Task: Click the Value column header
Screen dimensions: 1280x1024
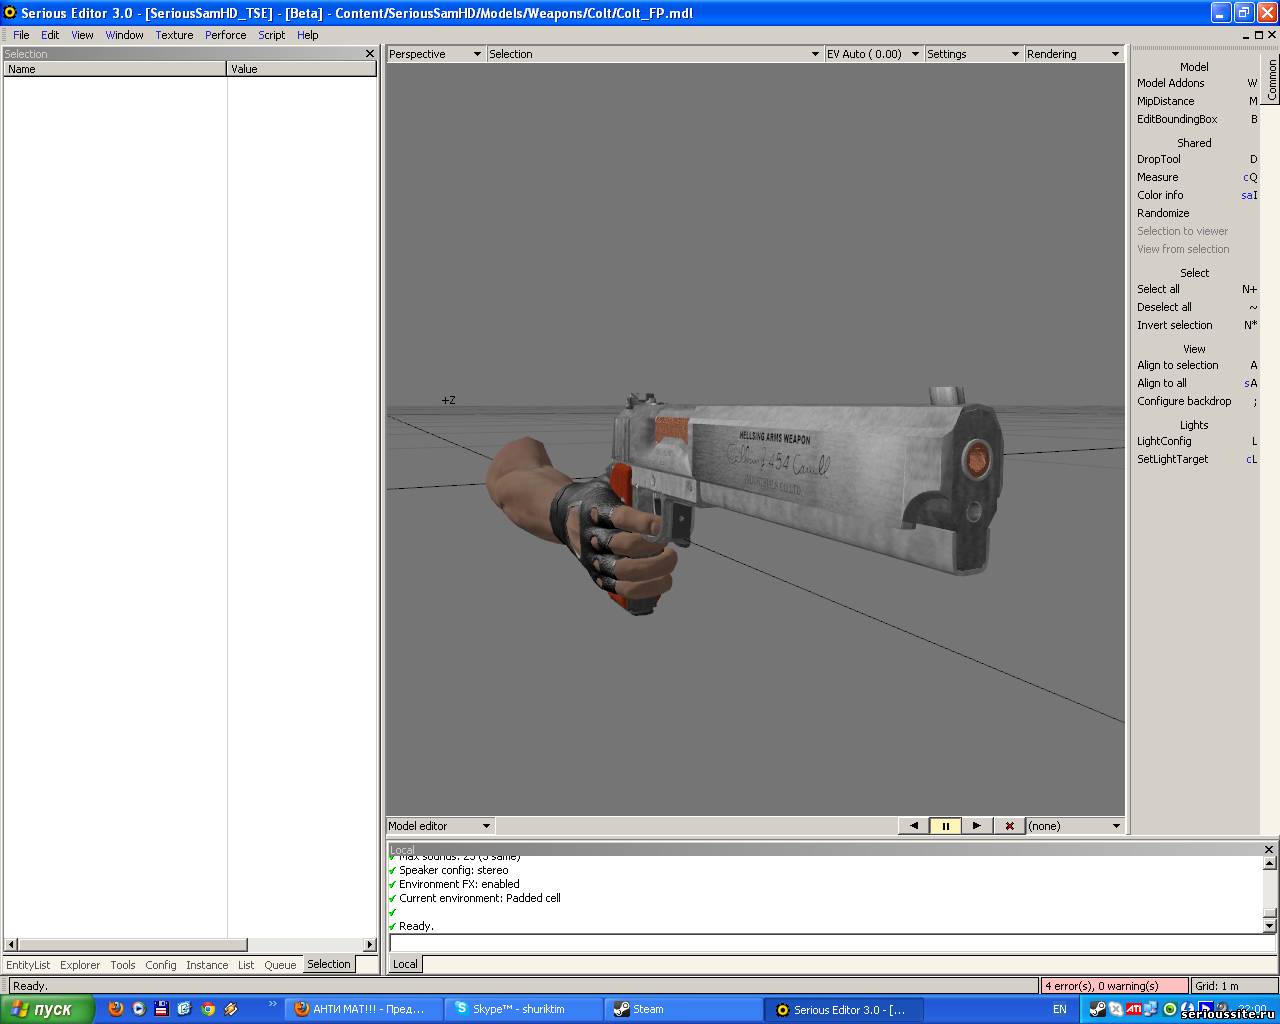Action: 302,69
